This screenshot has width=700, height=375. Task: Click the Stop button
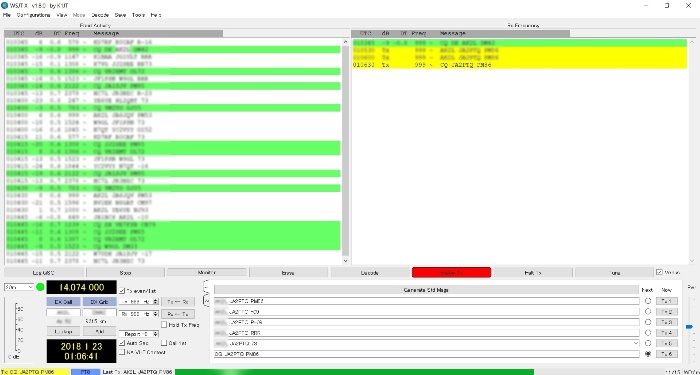coord(125,272)
